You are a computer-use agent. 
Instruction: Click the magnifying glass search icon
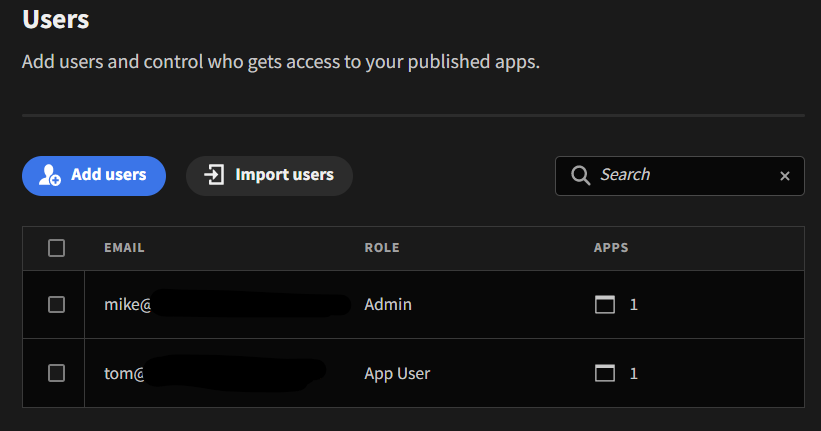(x=580, y=175)
